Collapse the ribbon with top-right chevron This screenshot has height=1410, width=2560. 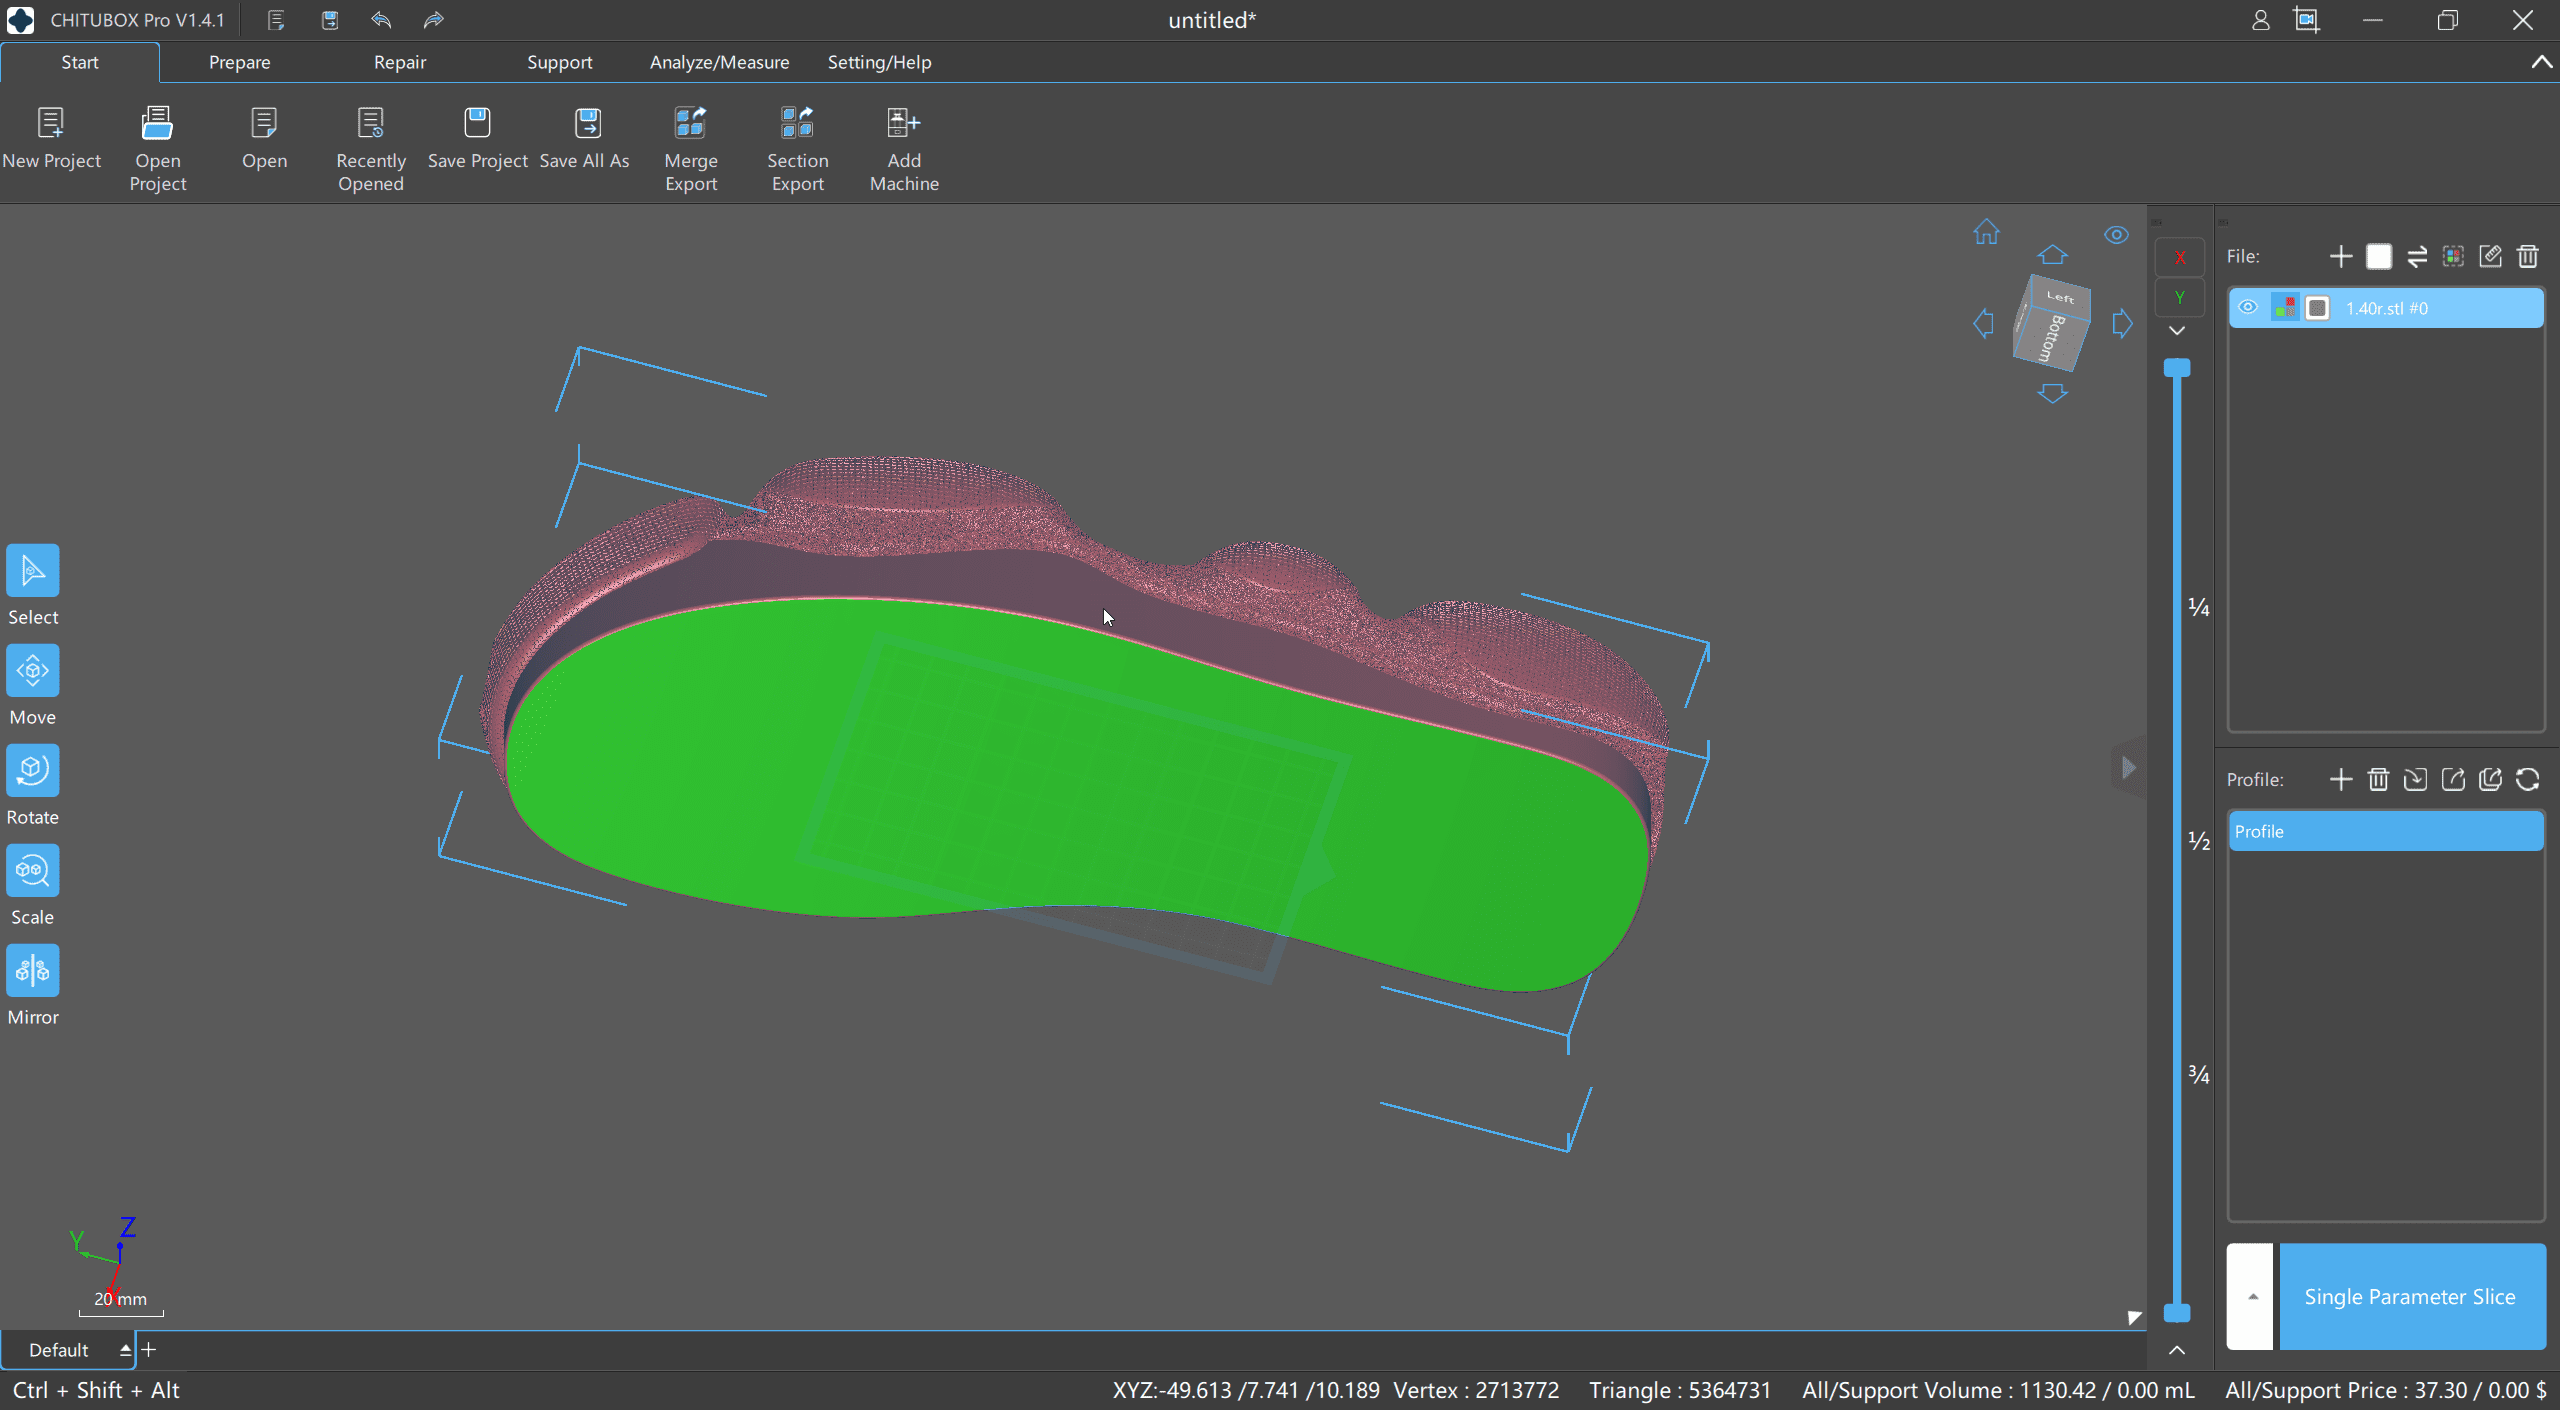click(x=2541, y=62)
